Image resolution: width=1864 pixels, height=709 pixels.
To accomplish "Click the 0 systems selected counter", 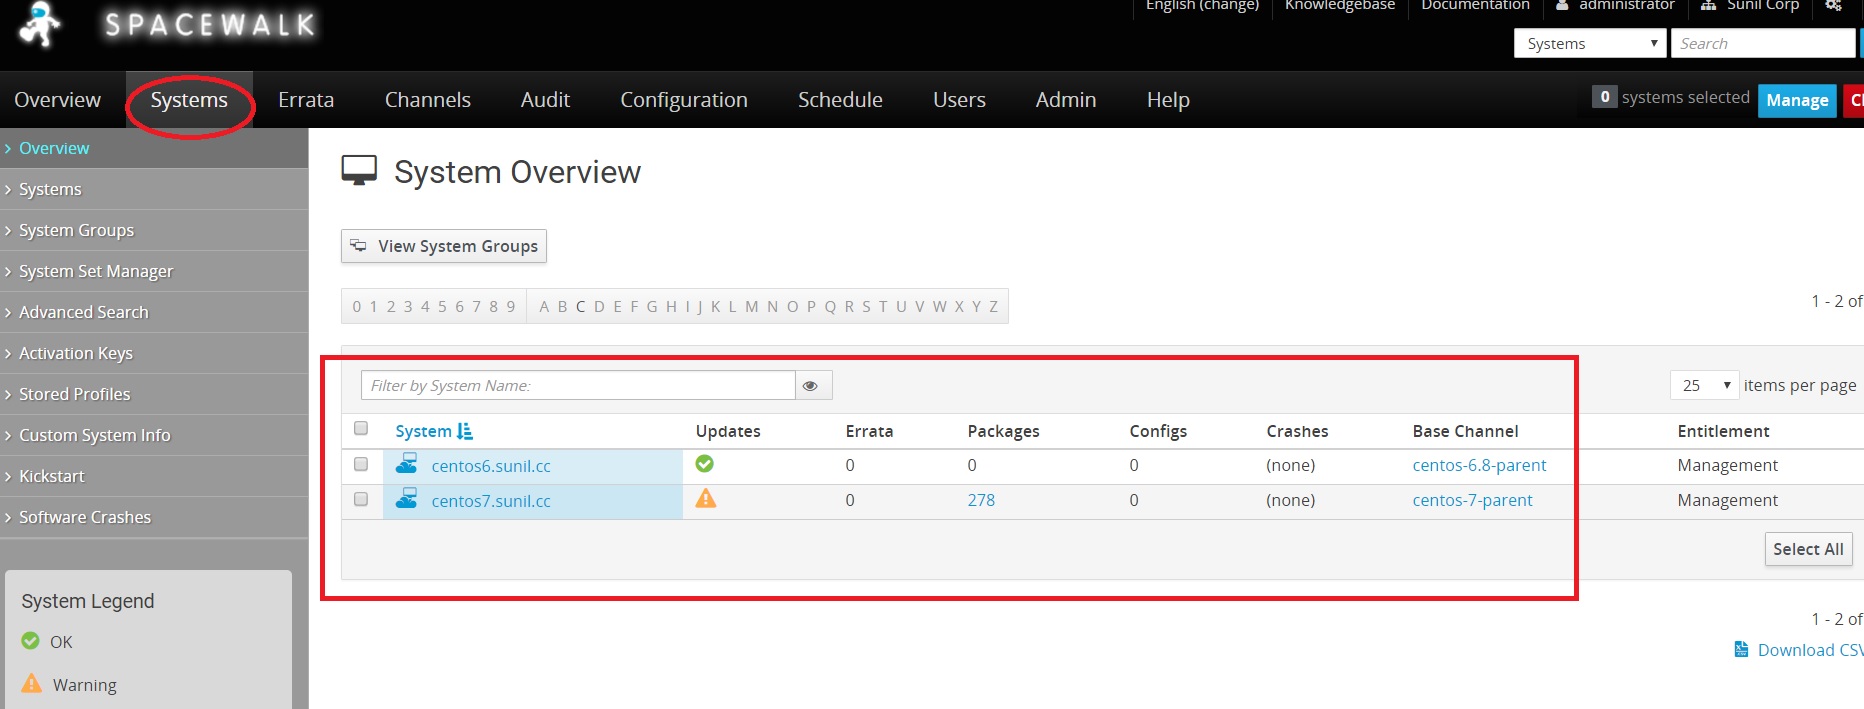I will (1671, 97).
